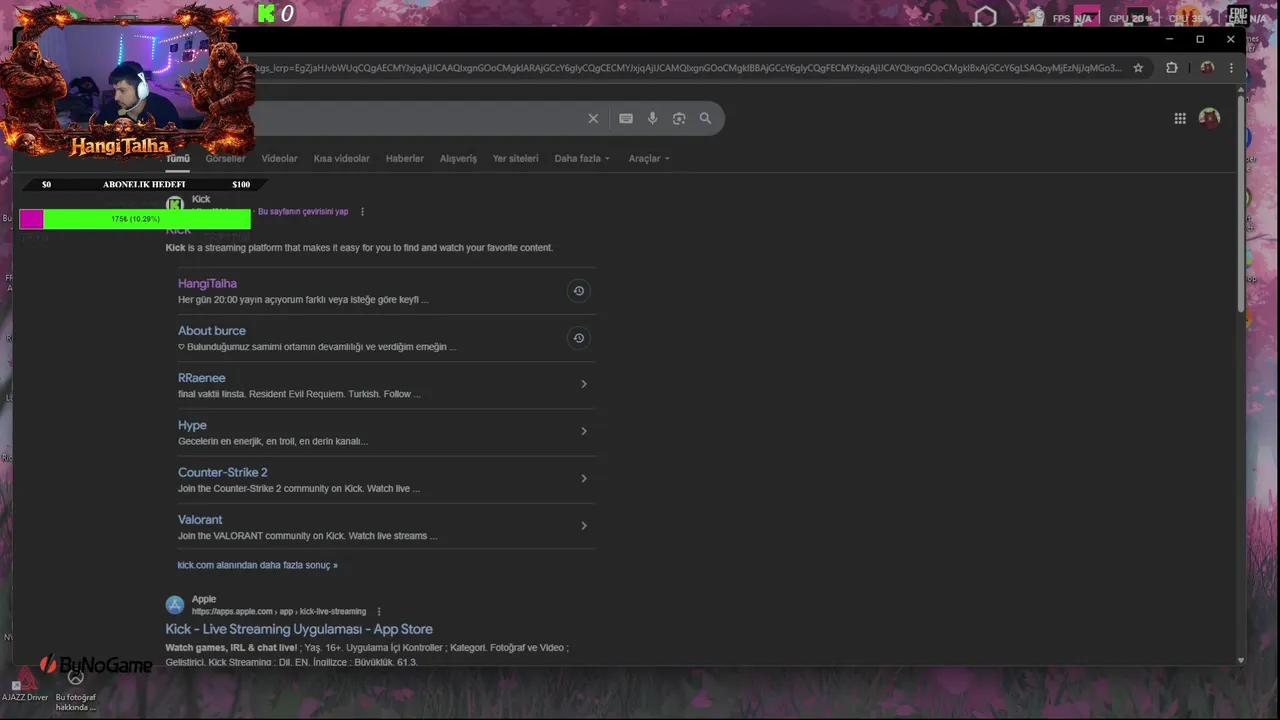
Task: Click the hexagon overlay icon at top
Action: [985, 16]
